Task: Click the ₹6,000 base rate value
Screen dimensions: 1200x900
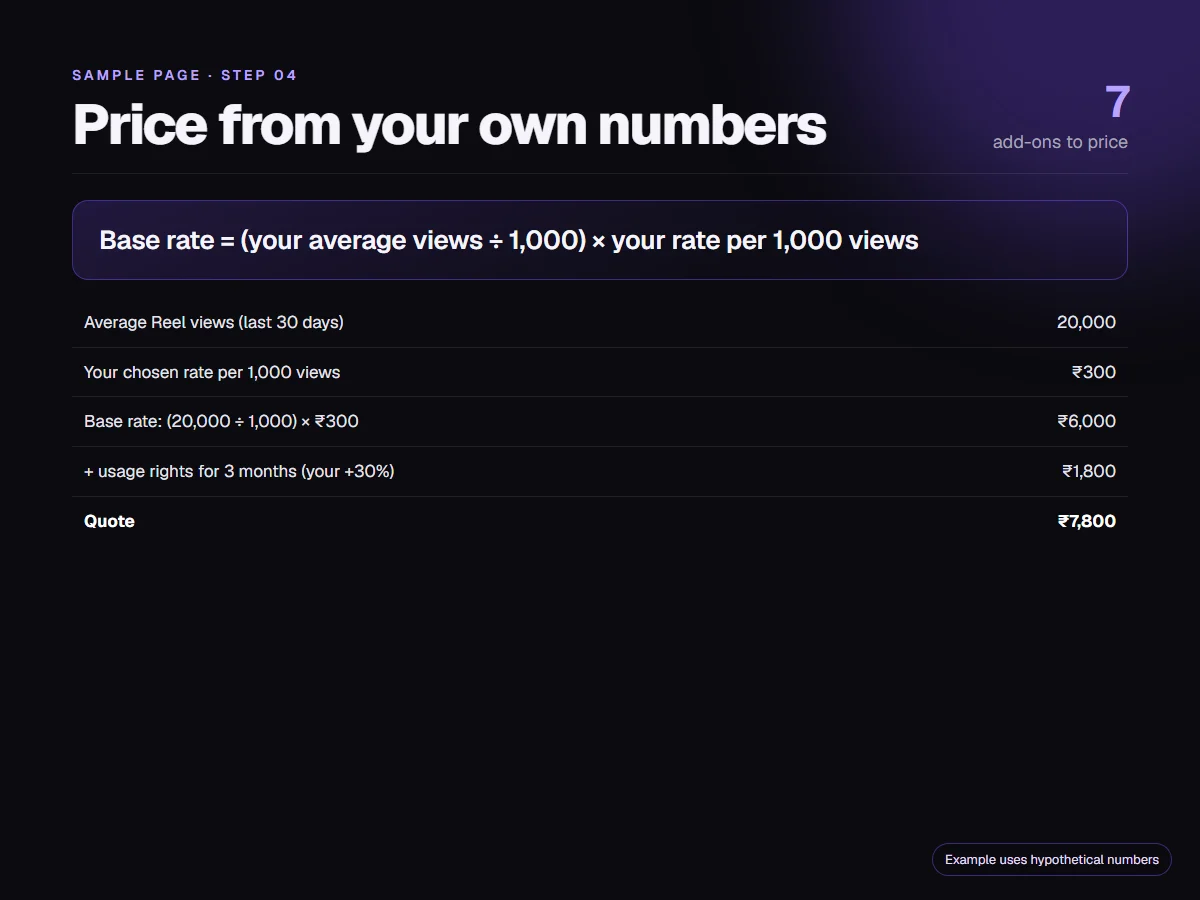Action: coord(1087,421)
